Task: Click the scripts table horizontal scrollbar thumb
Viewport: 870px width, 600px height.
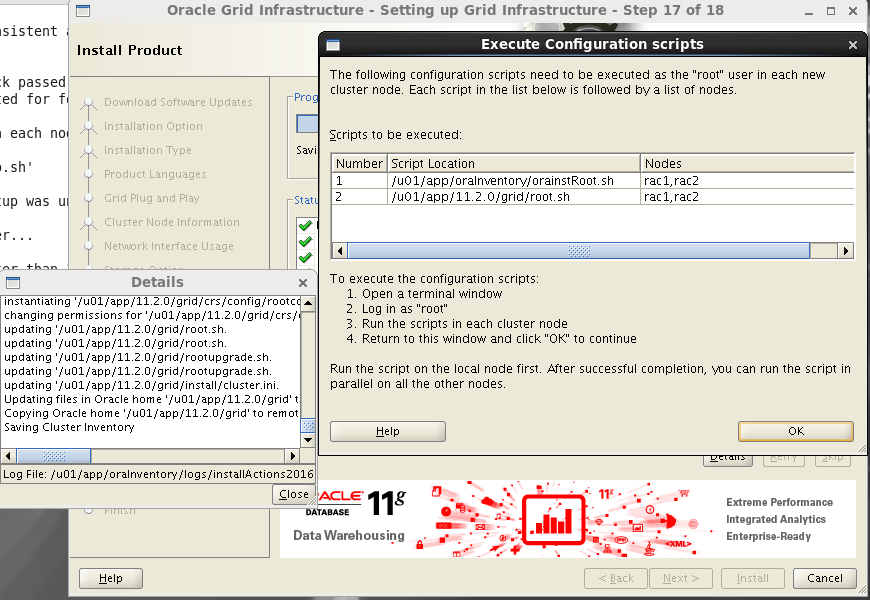Action: 579,251
